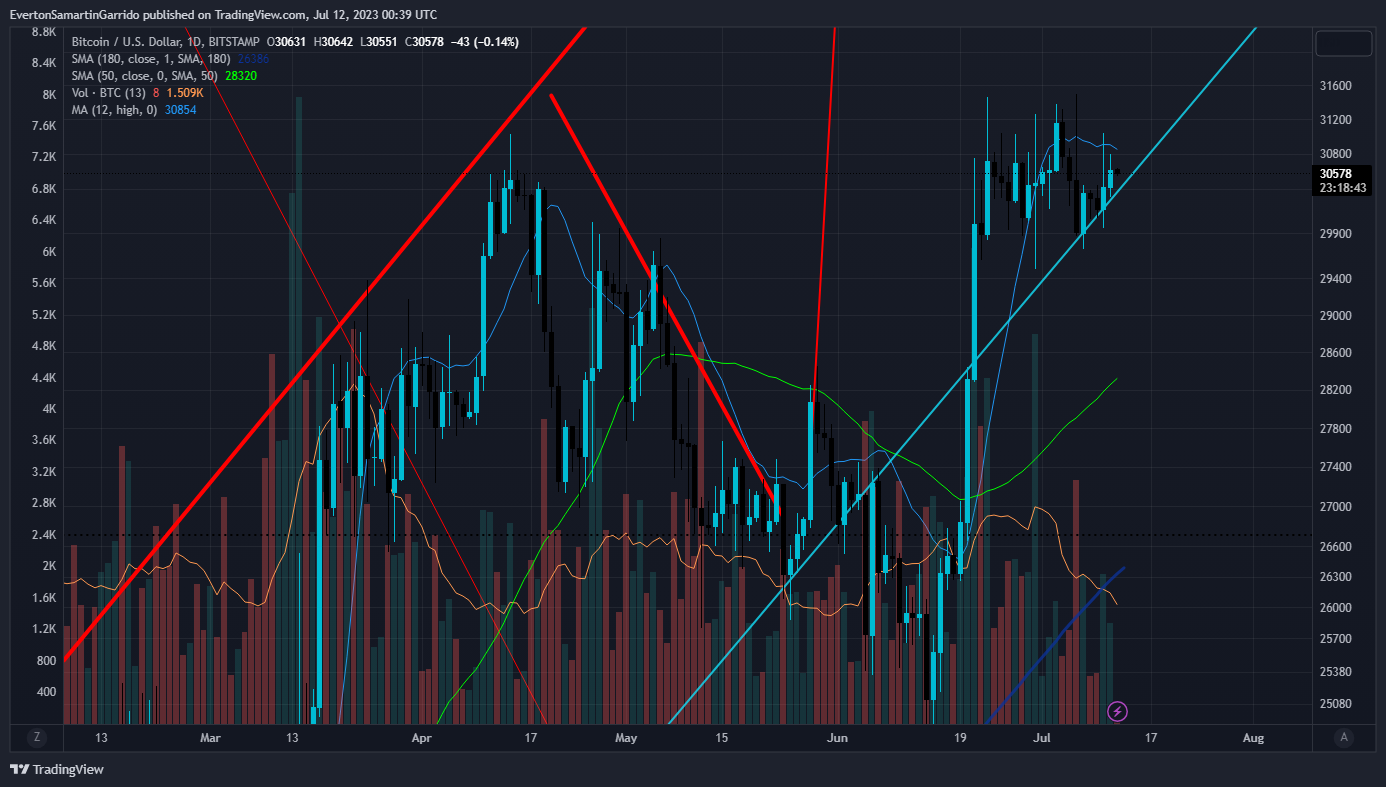This screenshot has height=787, width=1386.
Task: Click the 19 date label on time axis
Action: (960, 739)
